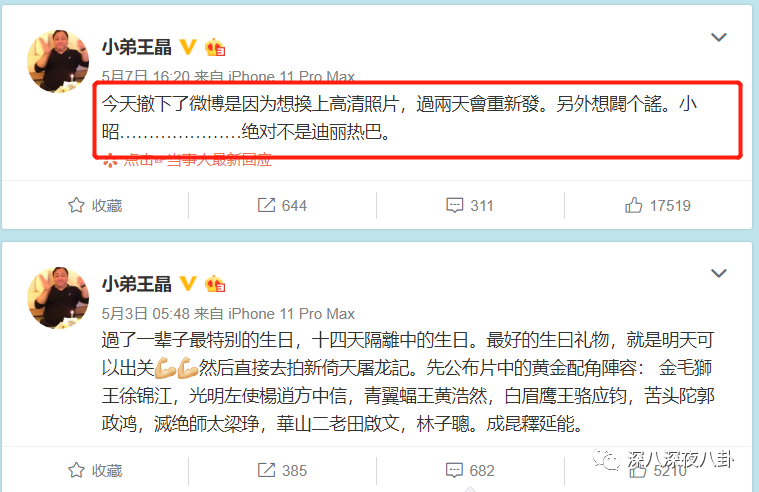Click membership crown badge on second post
The width and height of the screenshot is (759, 492).
pos(215,284)
